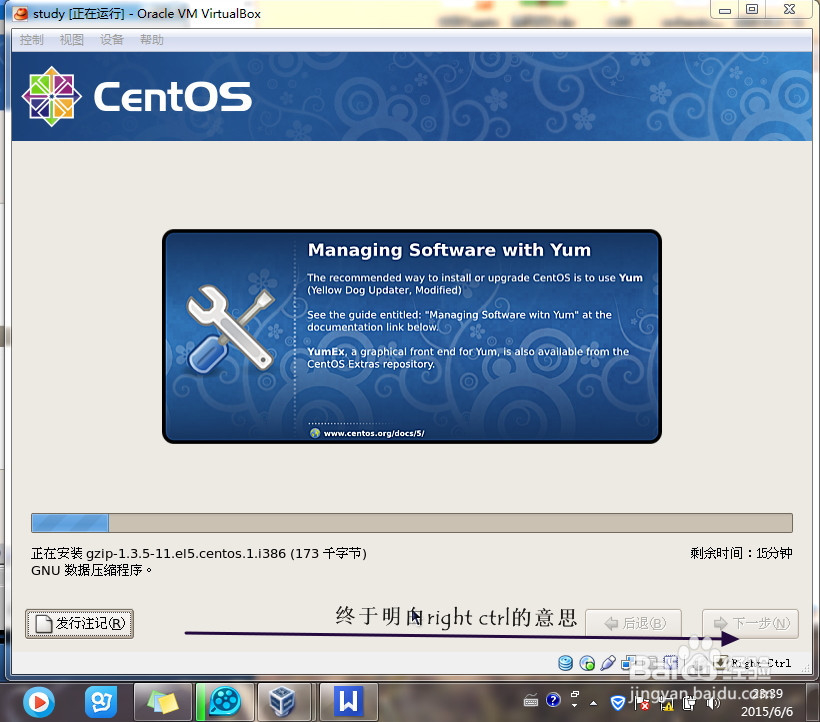The width and height of the screenshot is (820, 722).
Task: Open the sticky notes taskbar icon
Action: click(163, 702)
